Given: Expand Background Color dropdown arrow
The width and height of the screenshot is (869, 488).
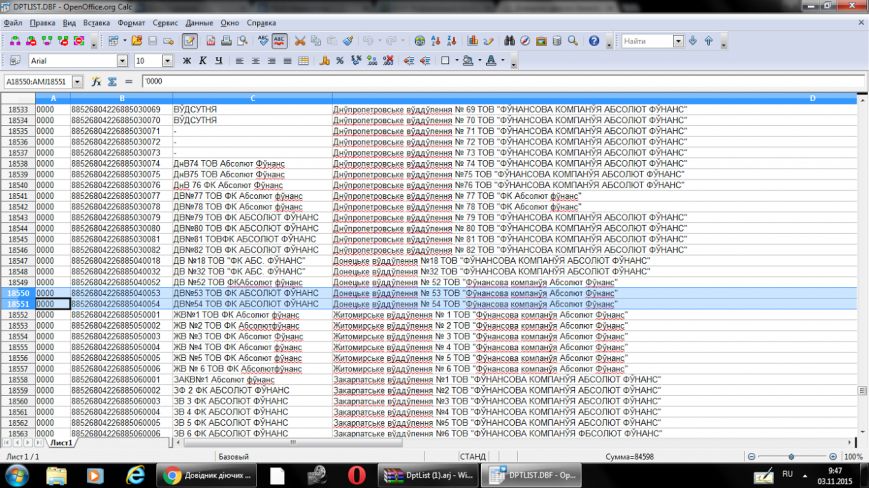Looking at the screenshot, I should click(x=479, y=61).
